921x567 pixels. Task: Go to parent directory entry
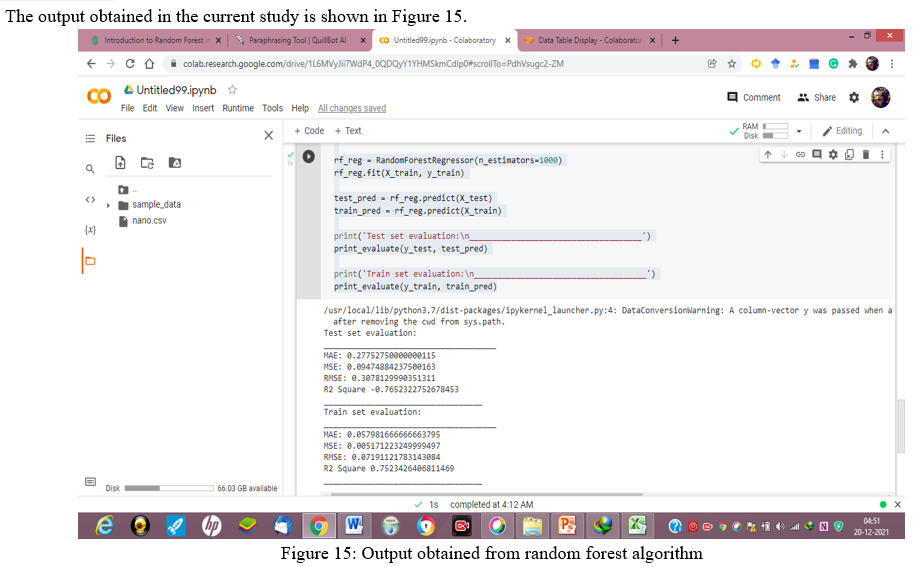[x=127, y=190]
